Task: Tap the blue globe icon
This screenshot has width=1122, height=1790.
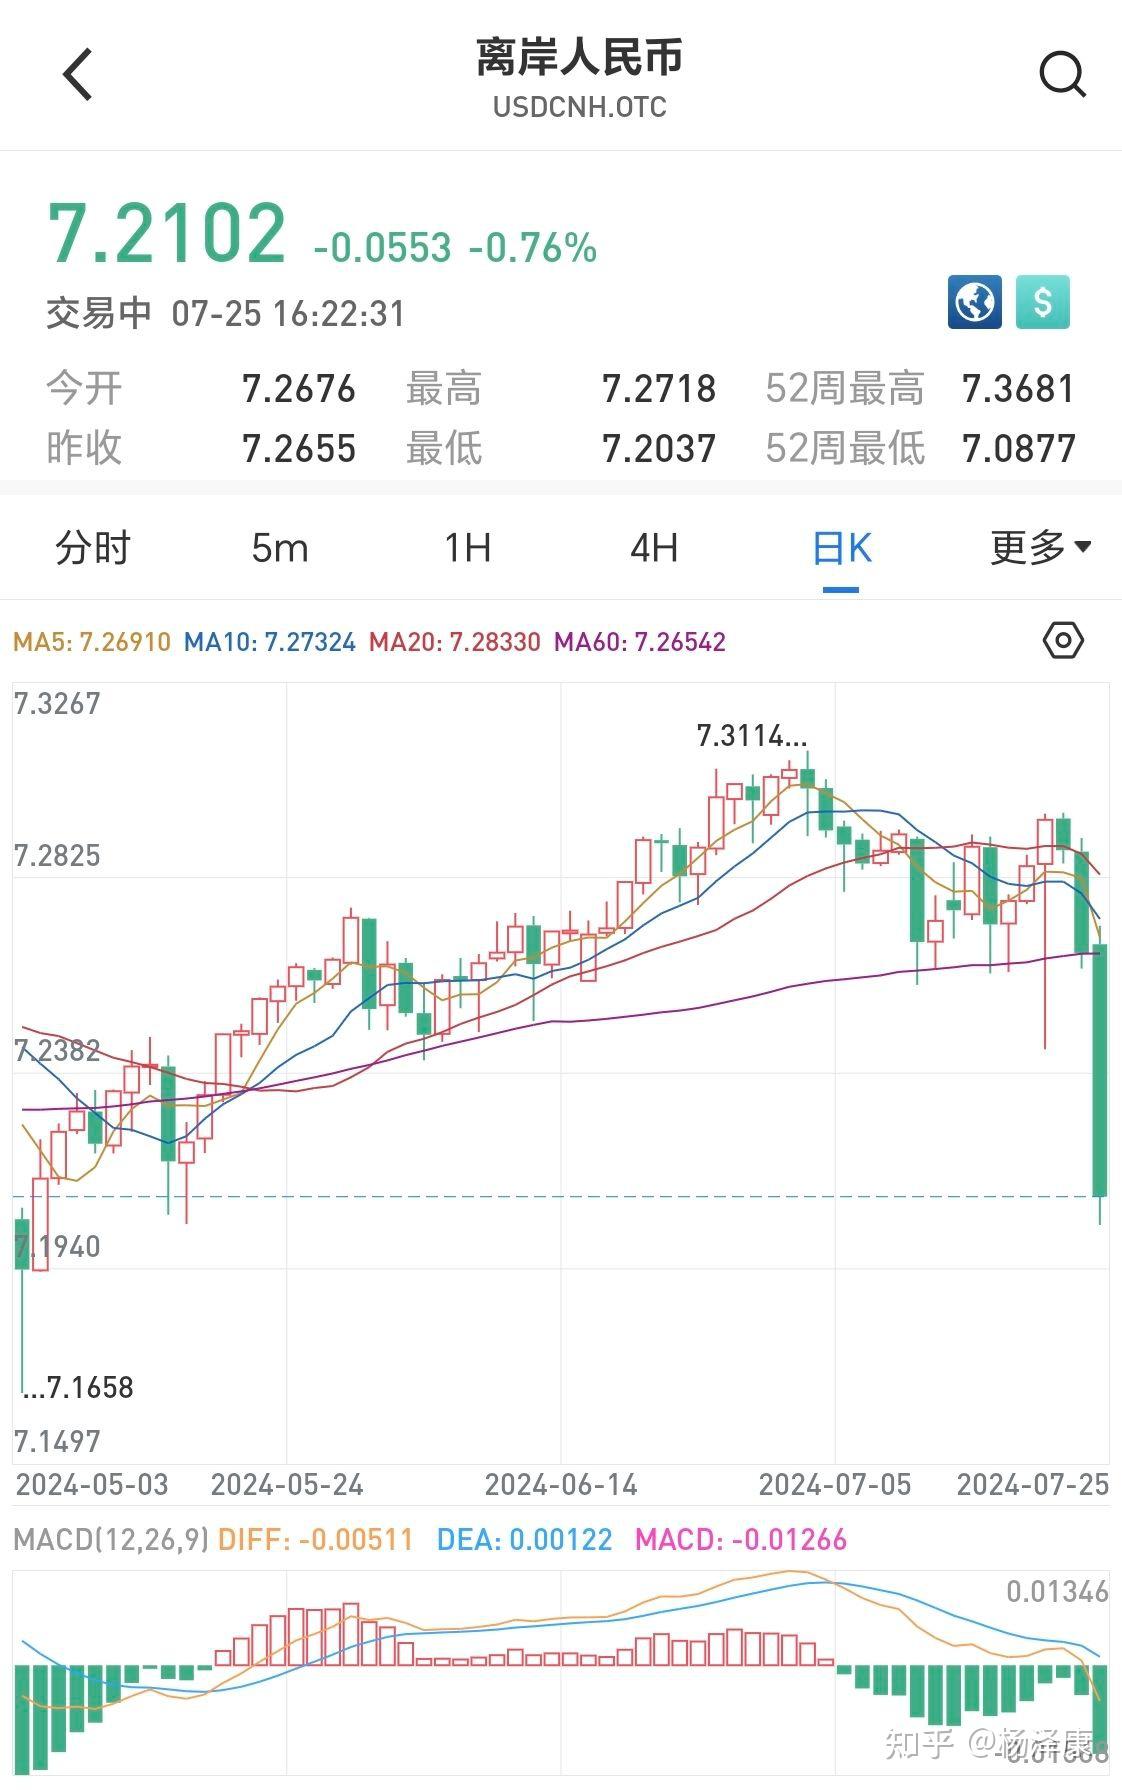Action: click(x=974, y=302)
